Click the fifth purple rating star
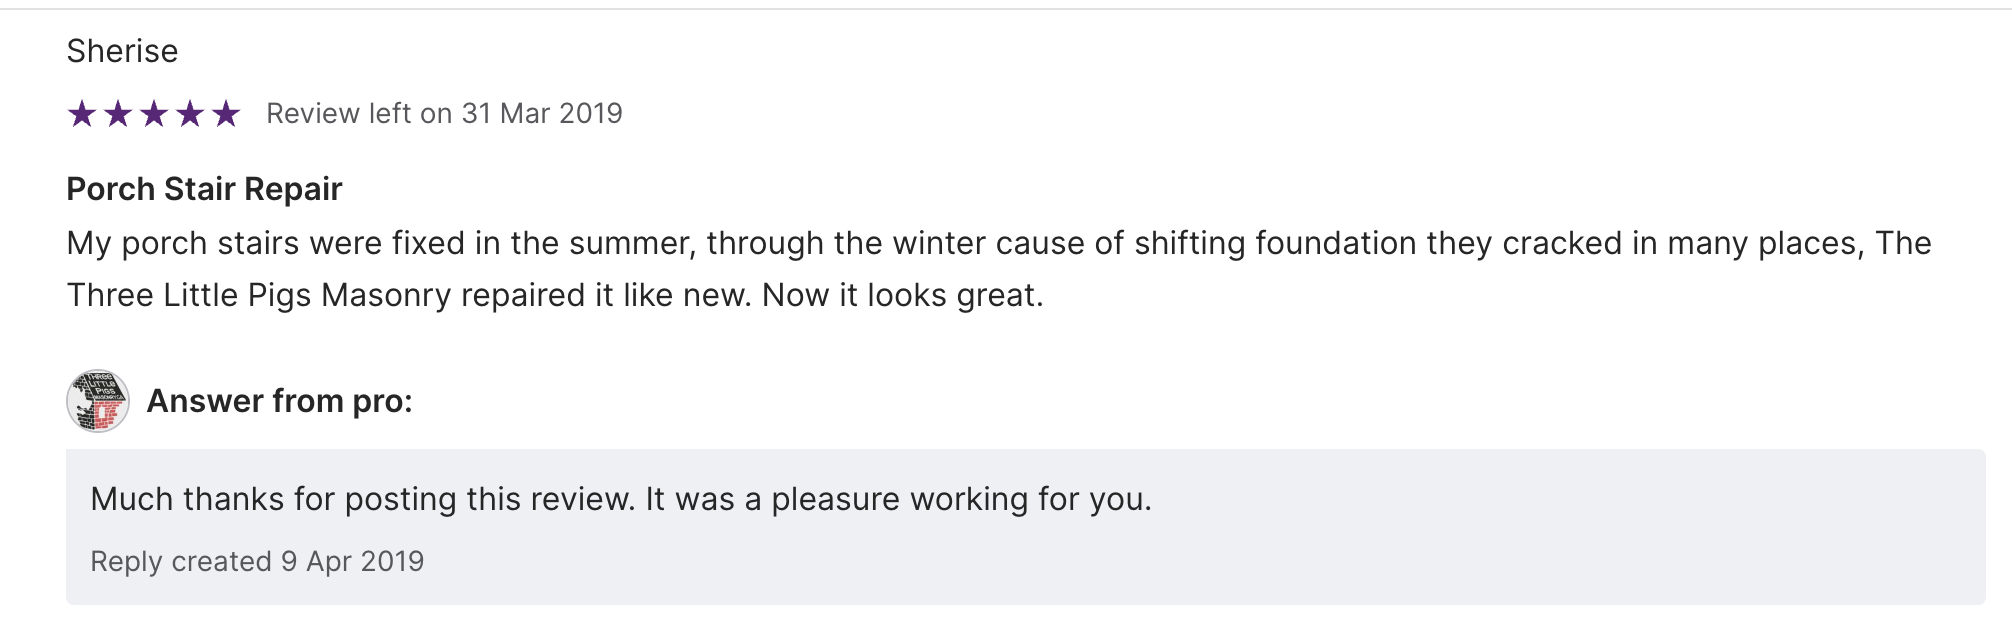This screenshot has width=2012, height=628. [x=226, y=114]
